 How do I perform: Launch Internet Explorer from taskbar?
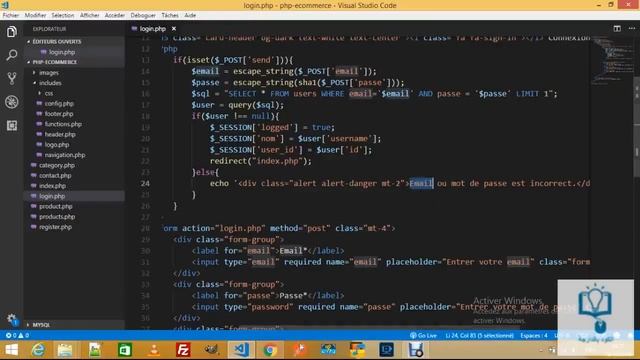(x=38, y=350)
